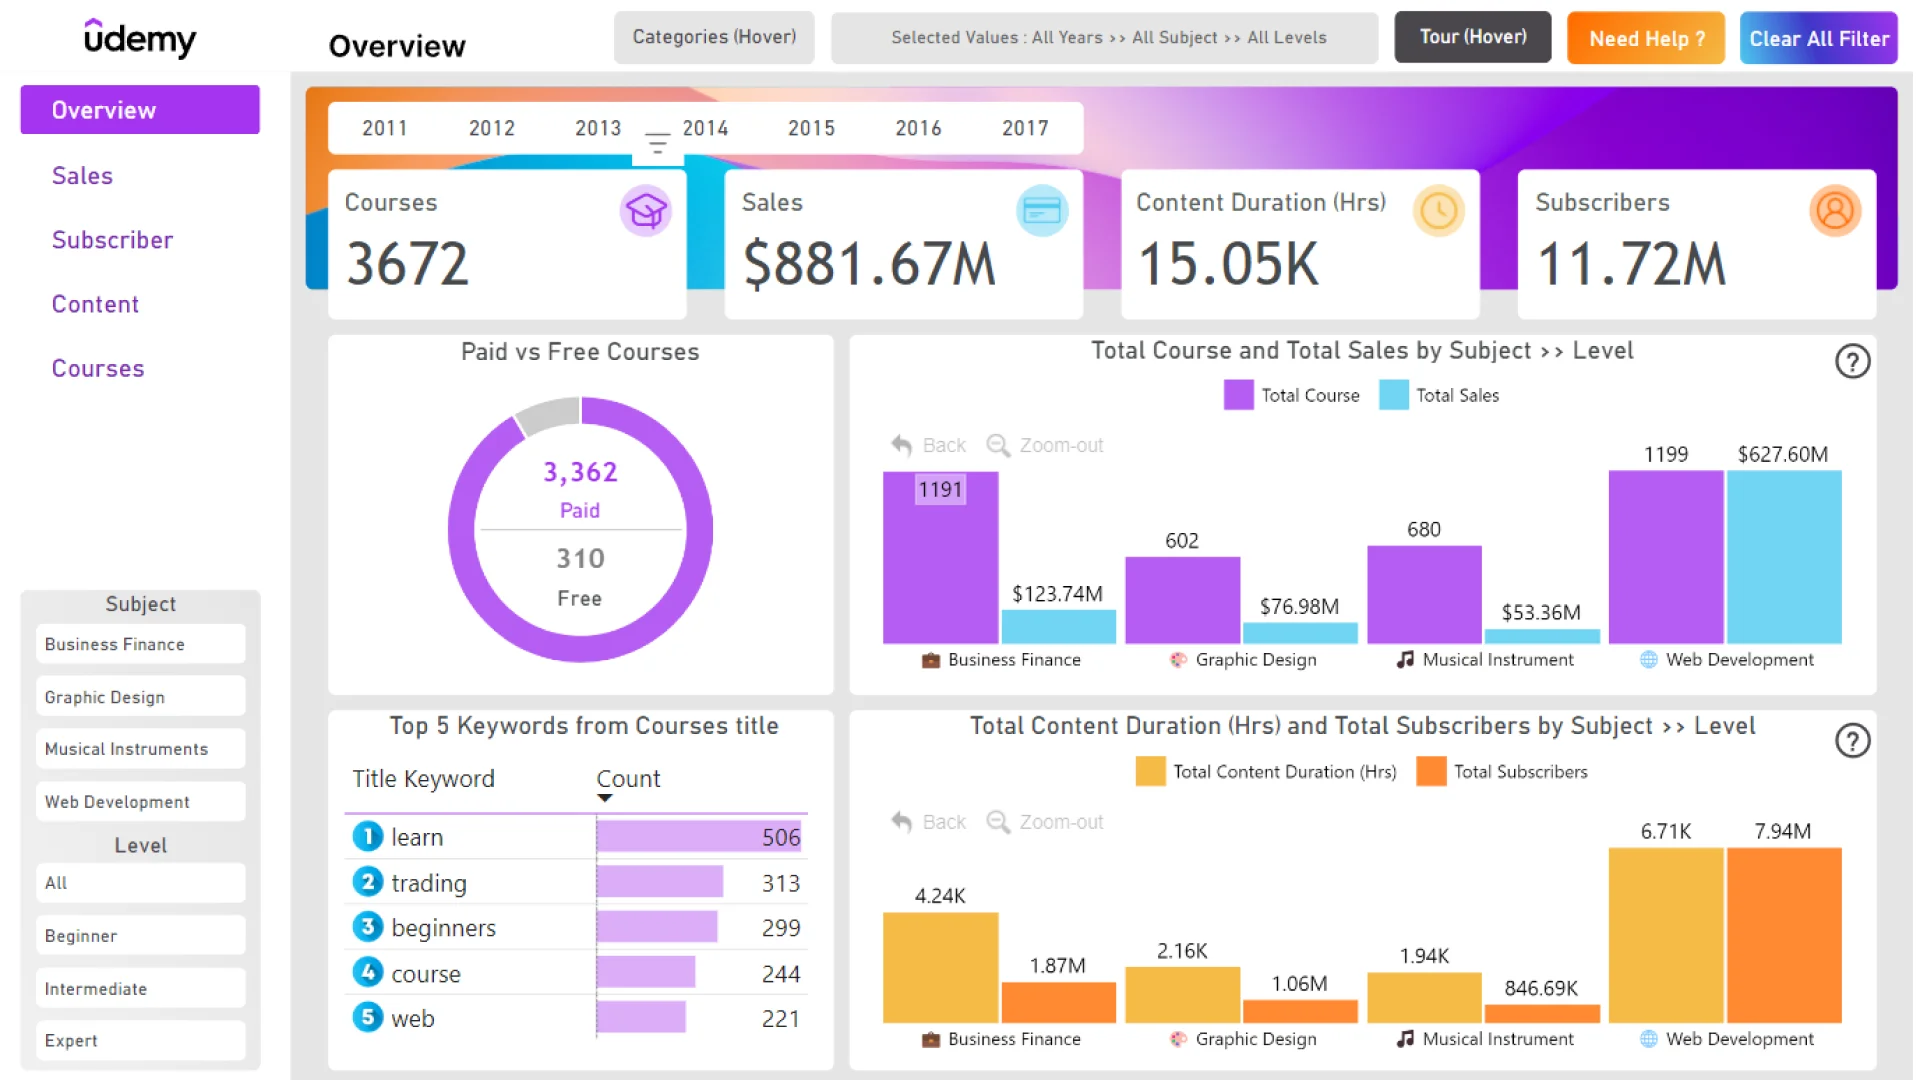Go to the Content page
The image size is (1920, 1080).
[95, 304]
